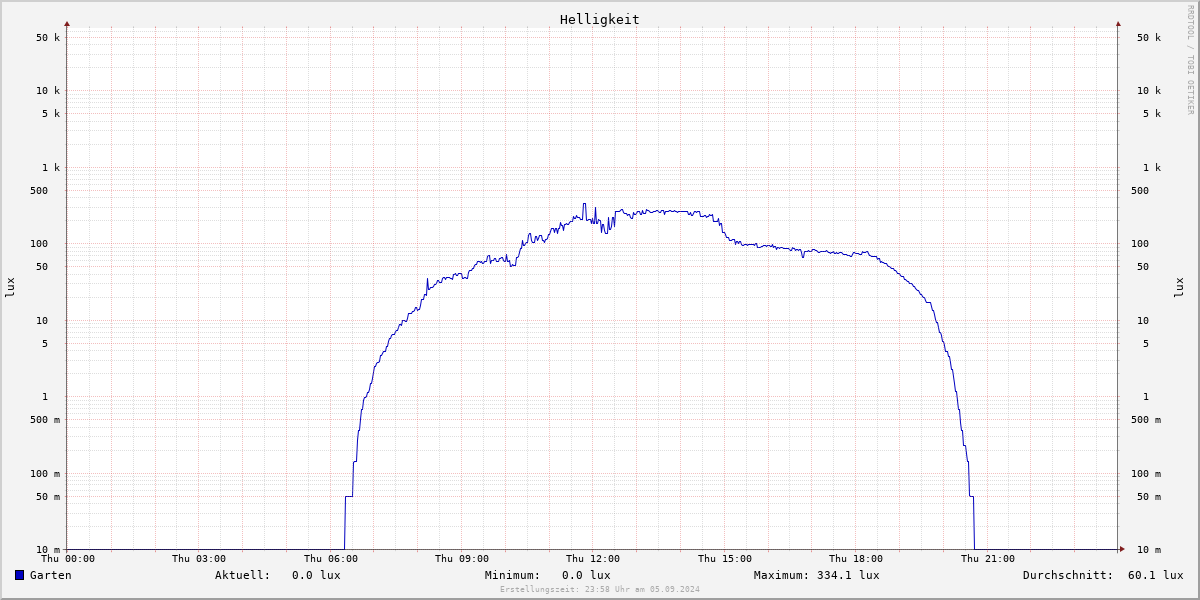Click the "Thu 21:00" time axis label
The image size is (1200, 600).
click(x=988, y=559)
